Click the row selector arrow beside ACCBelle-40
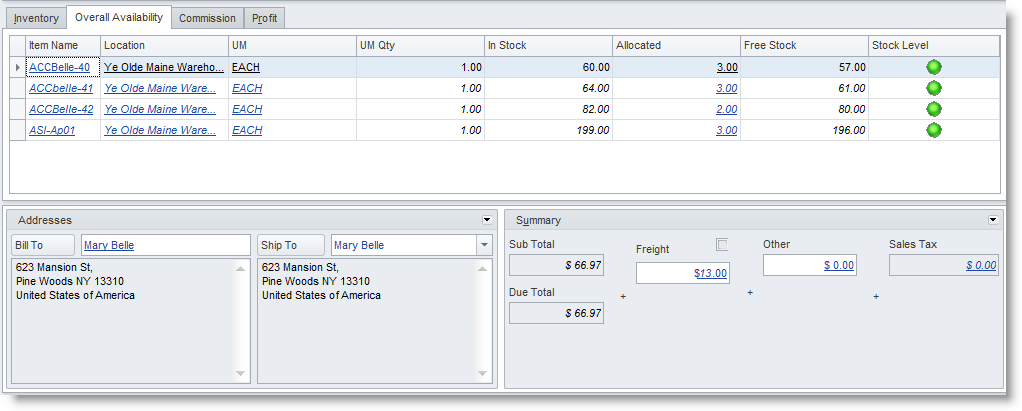1022x411 pixels. 17,67
